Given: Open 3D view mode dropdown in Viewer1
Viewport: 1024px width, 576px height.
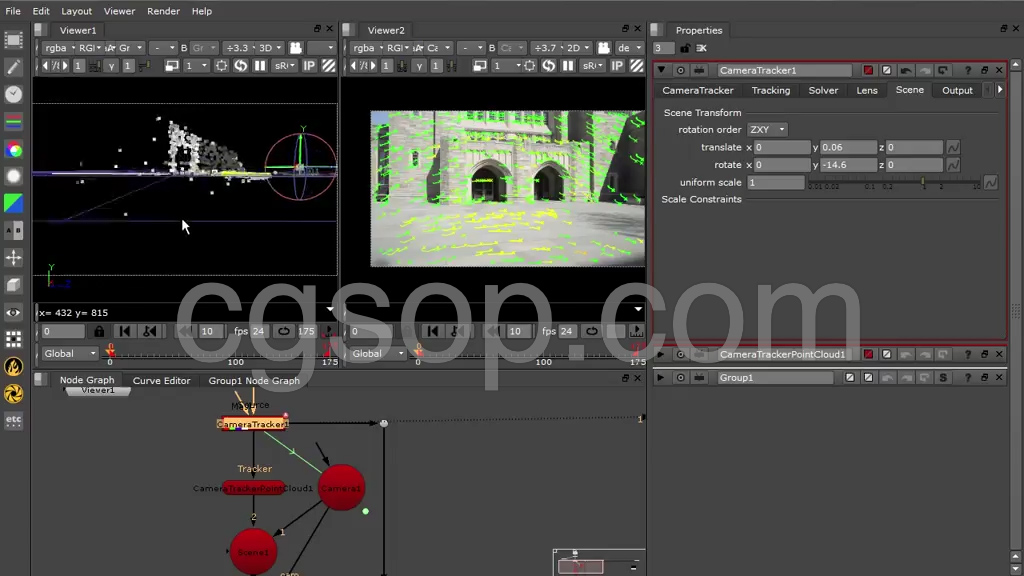Looking at the screenshot, I should (x=269, y=48).
